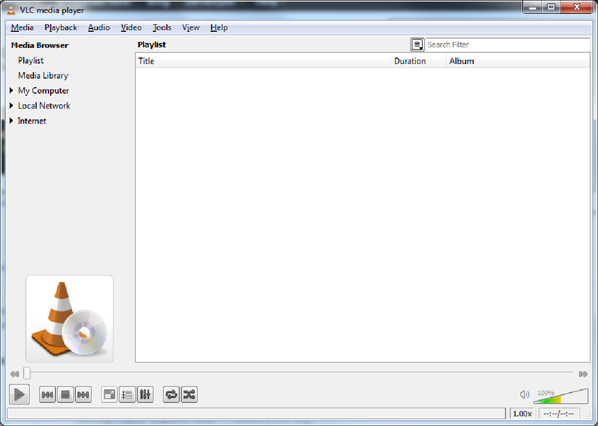Toggle shuffle random playback
The image size is (598, 426).
(x=189, y=394)
